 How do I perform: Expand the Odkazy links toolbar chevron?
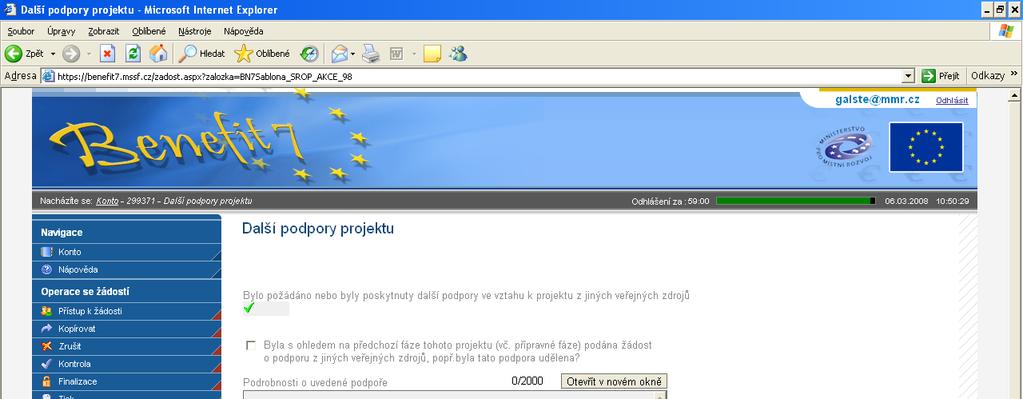1014,75
